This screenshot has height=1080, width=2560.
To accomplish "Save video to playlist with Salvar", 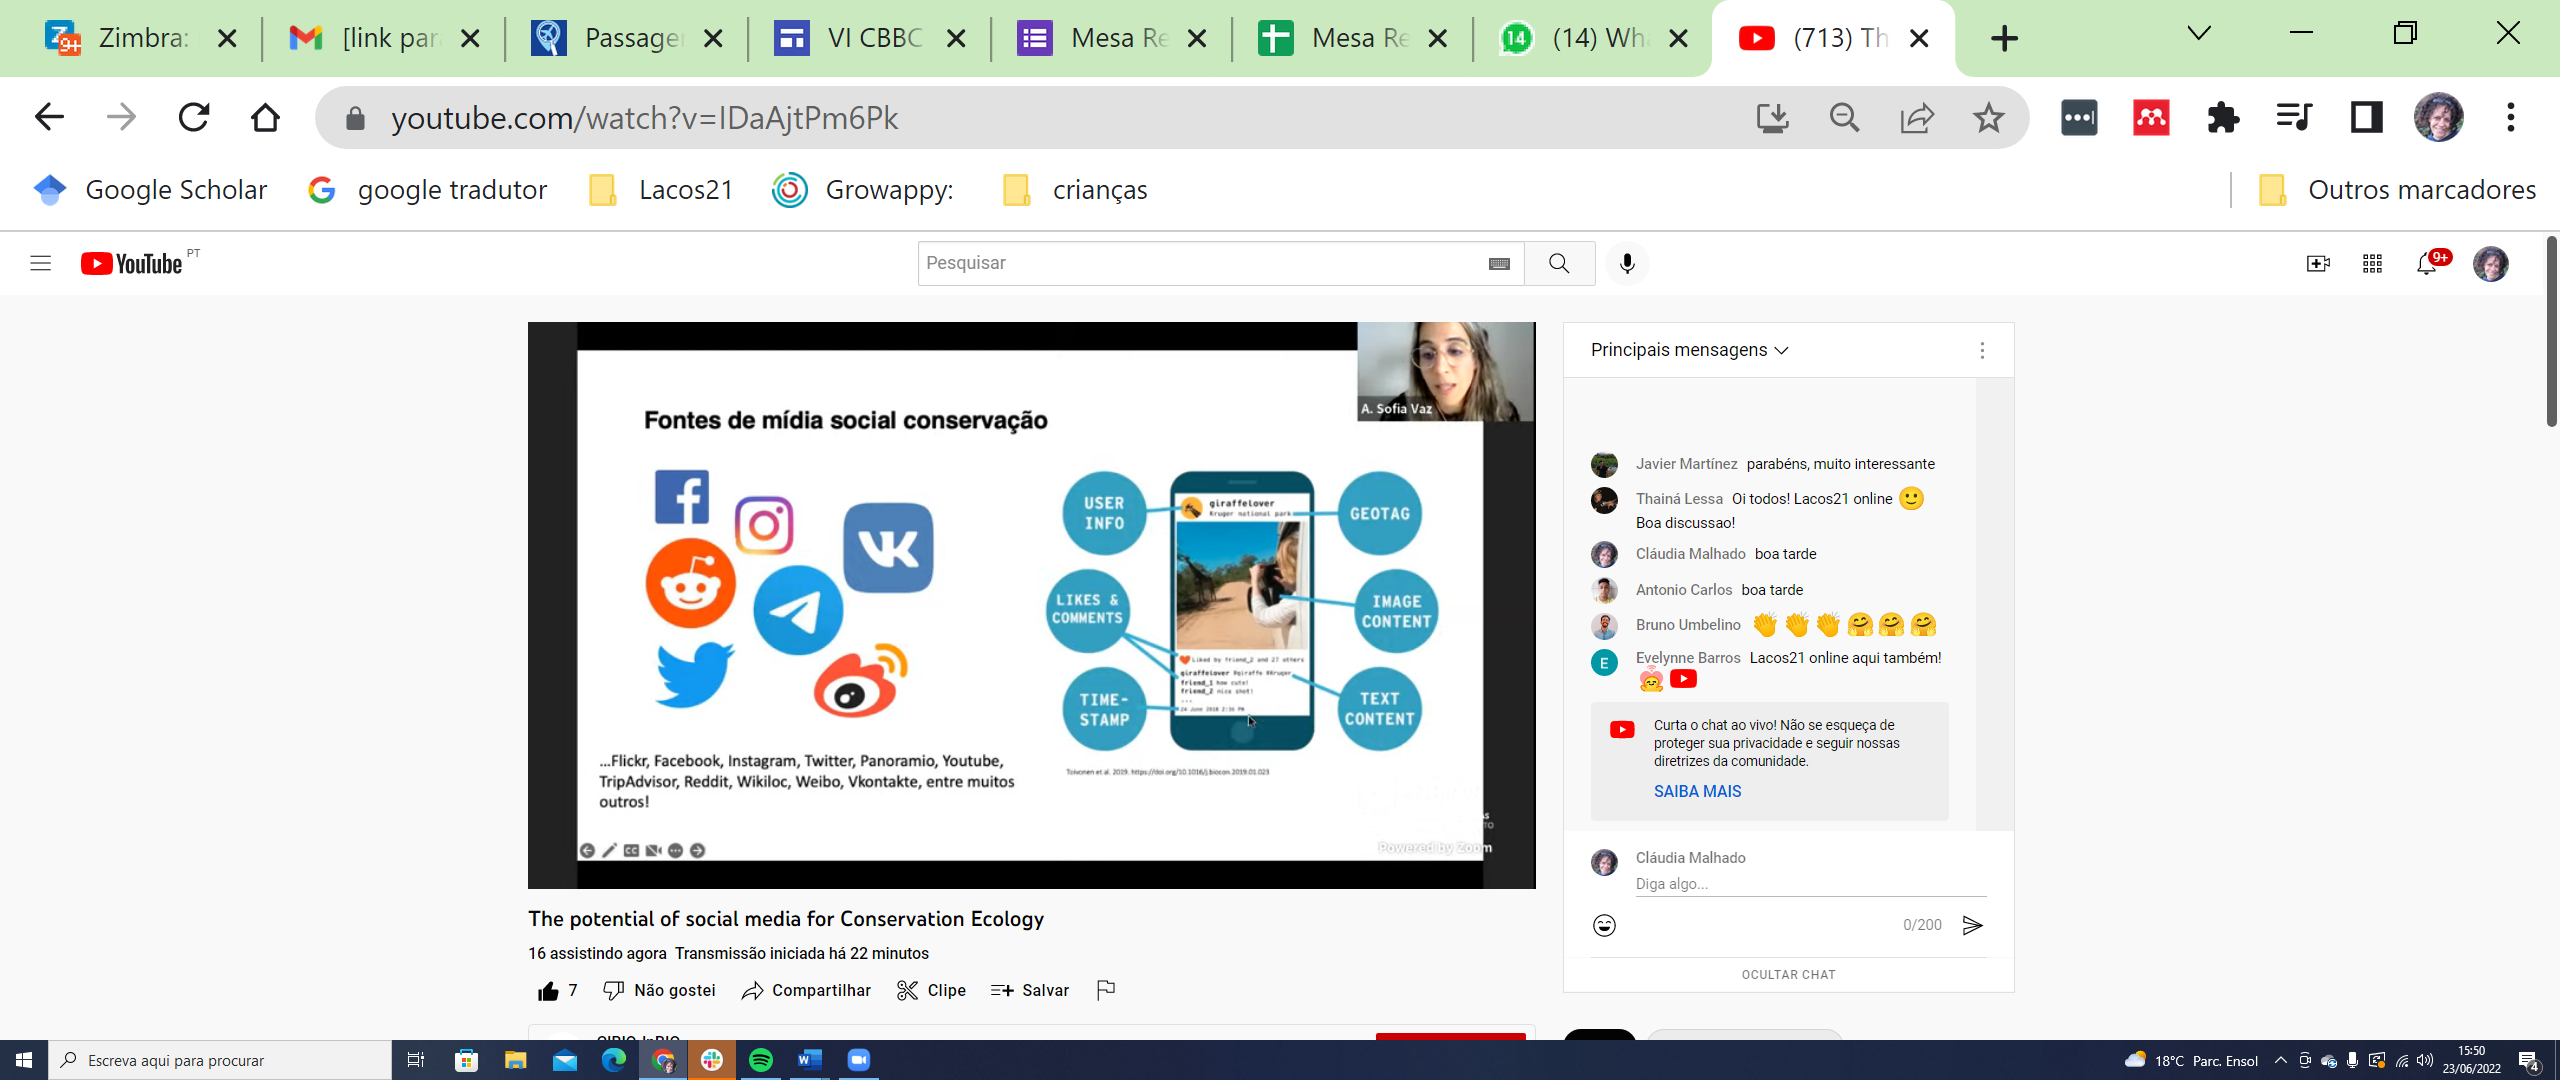I will tap(1029, 990).
